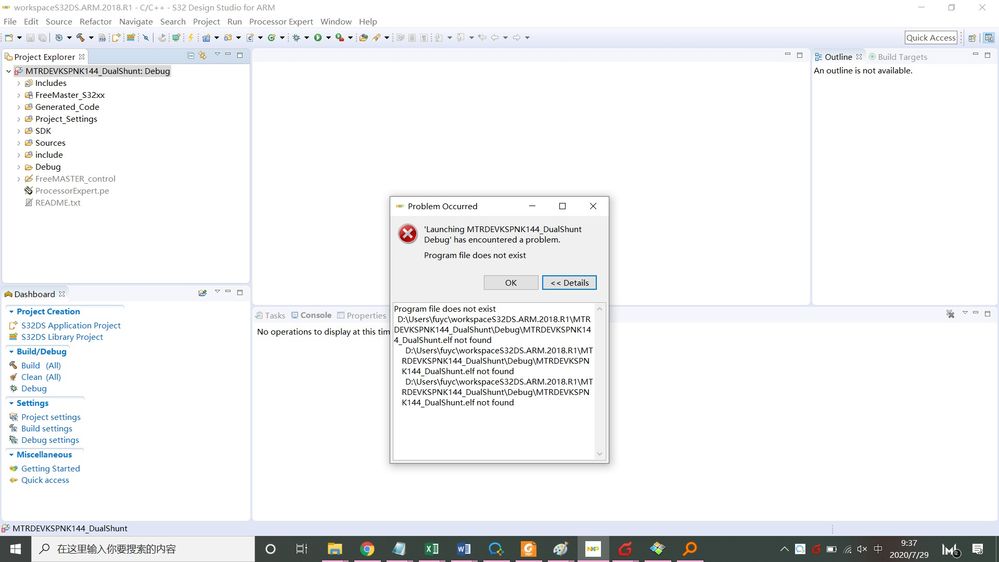Click the External Tools run icon
The height and width of the screenshot is (562, 999).
point(340,38)
